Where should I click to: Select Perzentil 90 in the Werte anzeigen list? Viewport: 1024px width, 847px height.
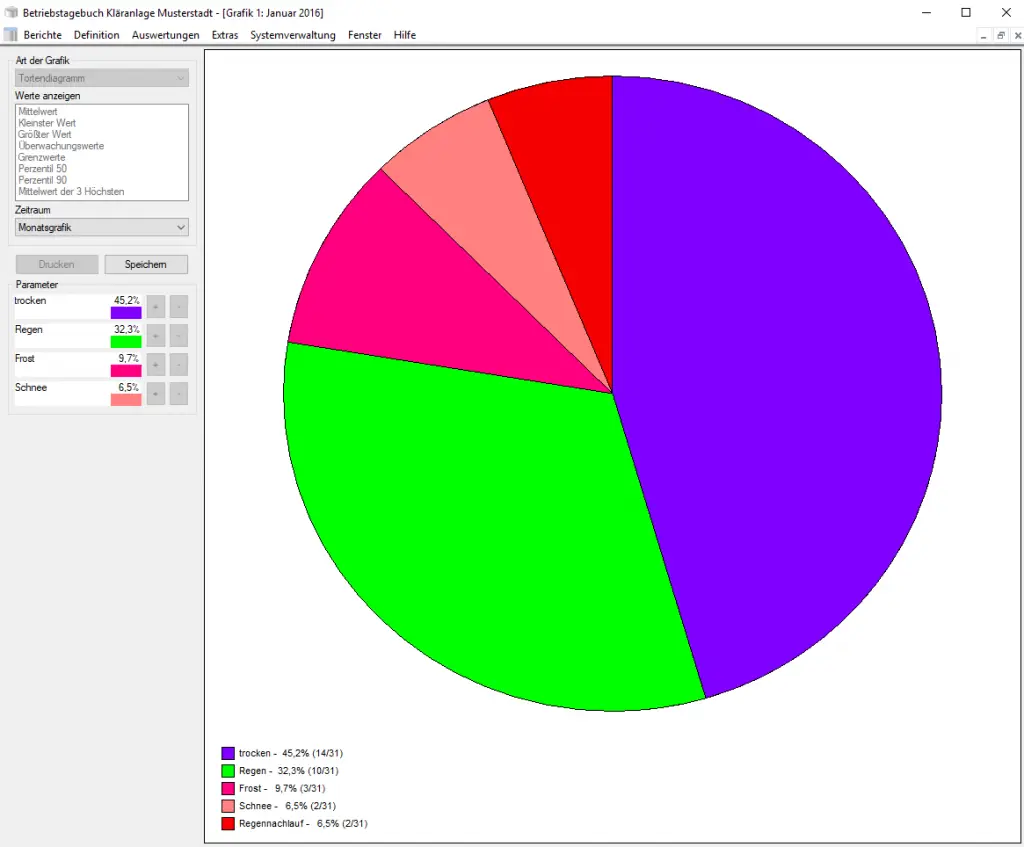point(42,180)
